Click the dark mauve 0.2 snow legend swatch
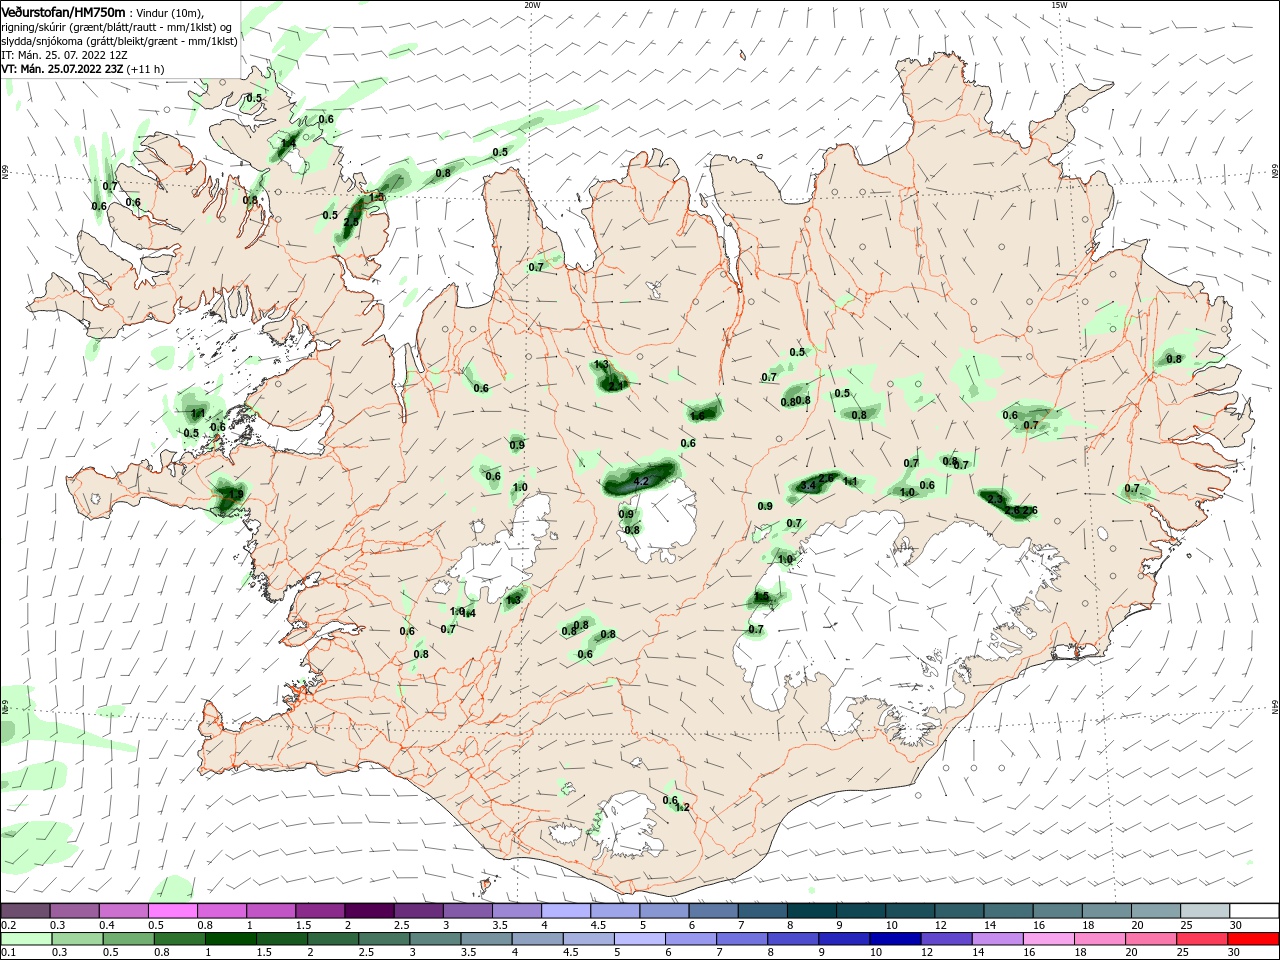Image resolution: width=1280 pixels, height=960 pixels. coord(26,910)
